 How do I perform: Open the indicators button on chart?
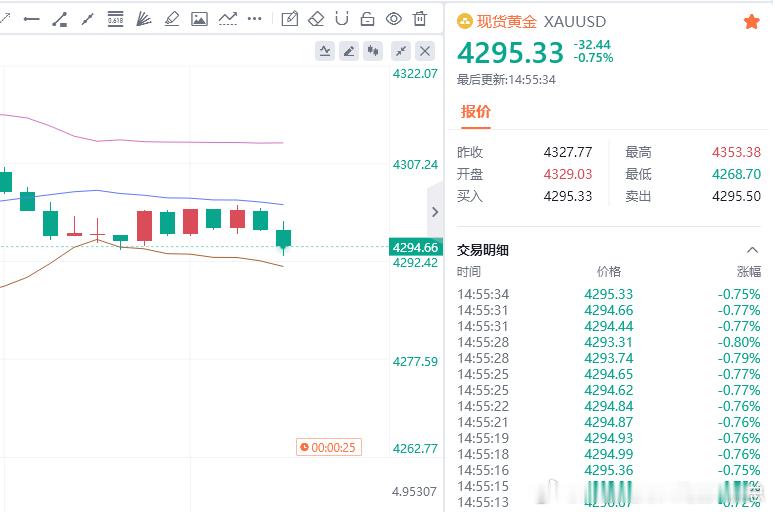(x=325, y=51)
